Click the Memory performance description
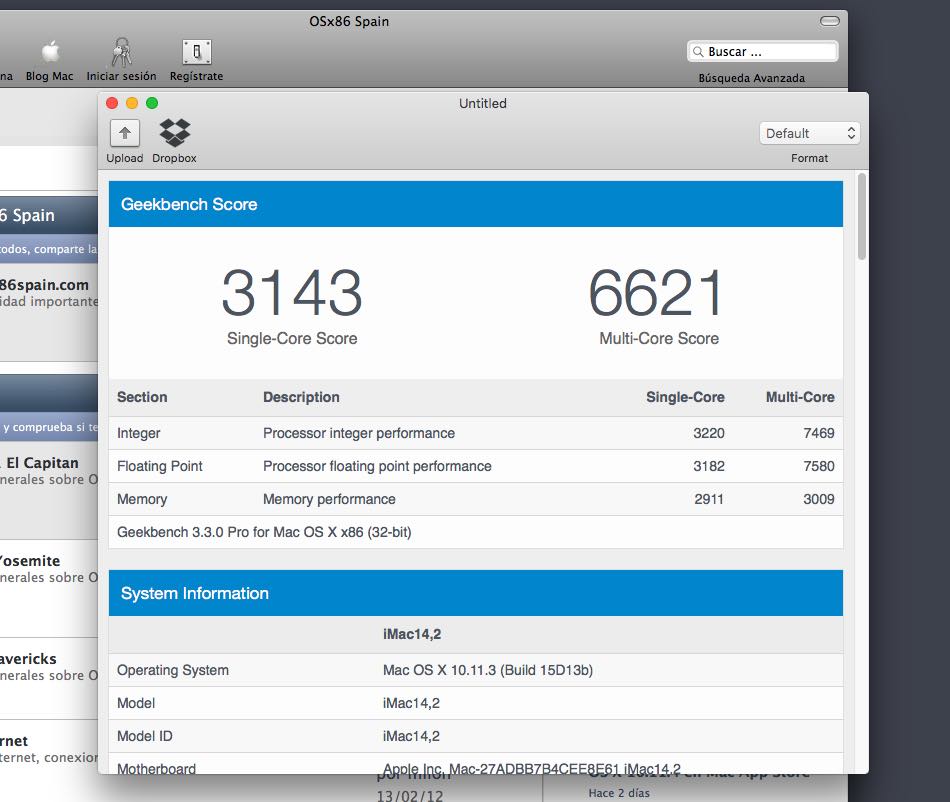Viewport: 950px width, 802px height. click(329, 499)
